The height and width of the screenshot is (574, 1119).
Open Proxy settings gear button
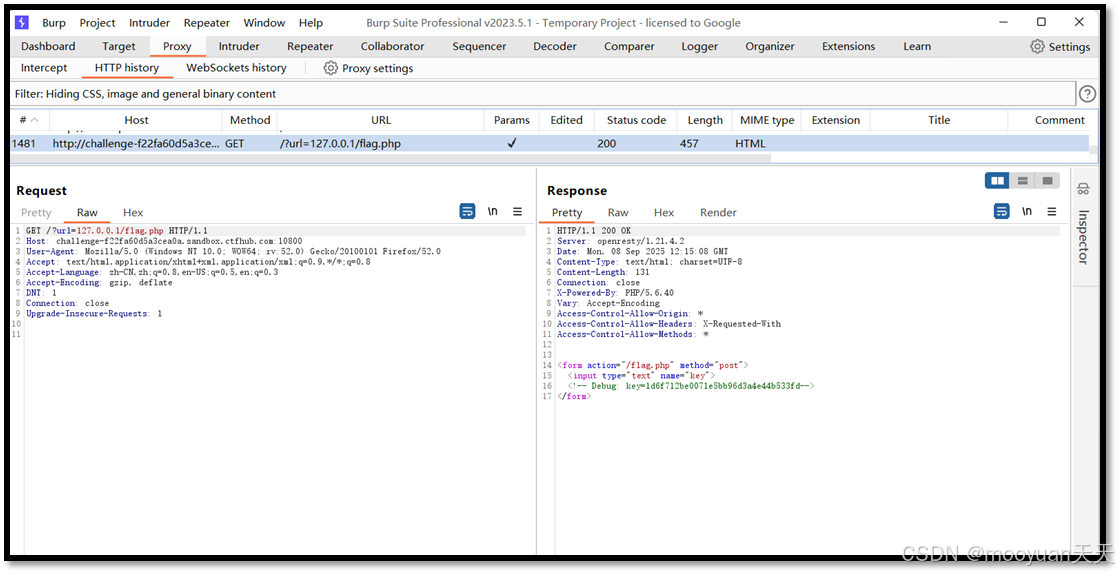(x=368, y=68)
